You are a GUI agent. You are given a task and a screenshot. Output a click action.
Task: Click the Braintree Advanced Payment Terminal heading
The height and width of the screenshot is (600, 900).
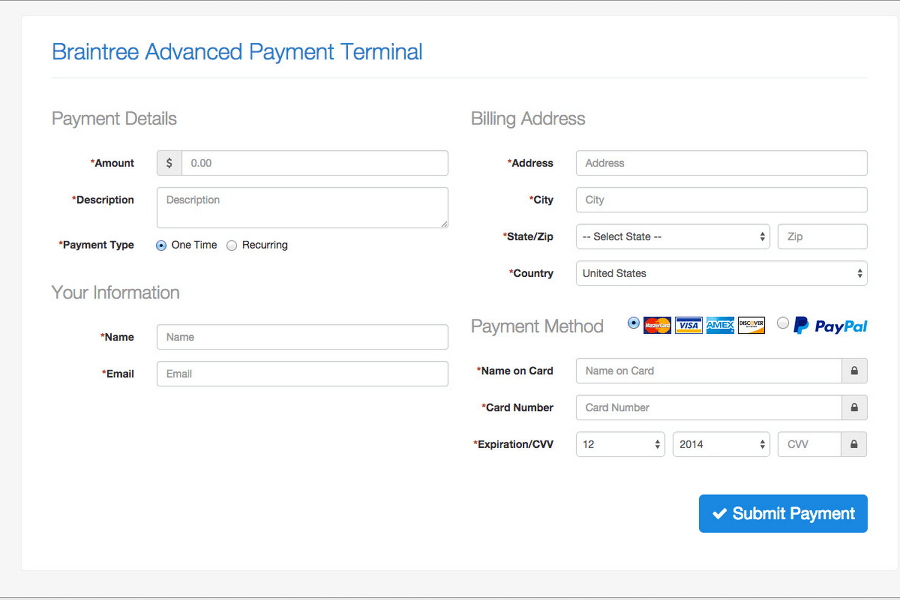point(237,52)
